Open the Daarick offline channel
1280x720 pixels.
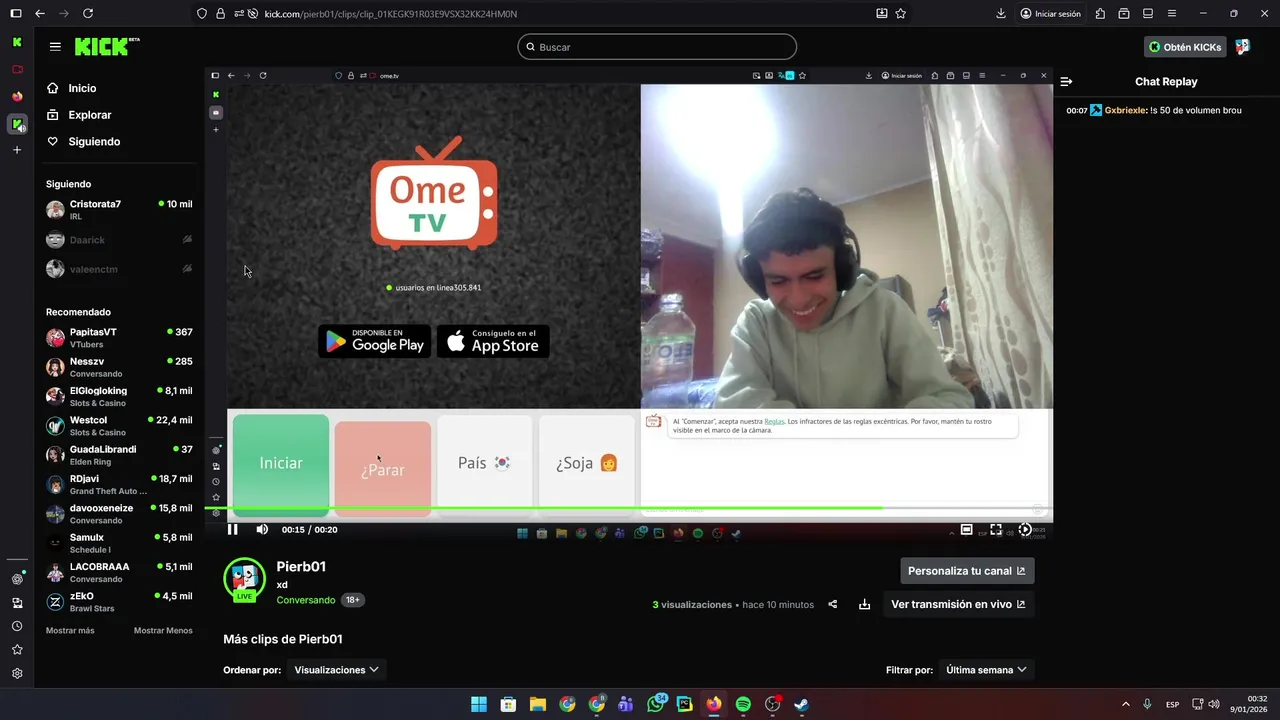(118, 240)
